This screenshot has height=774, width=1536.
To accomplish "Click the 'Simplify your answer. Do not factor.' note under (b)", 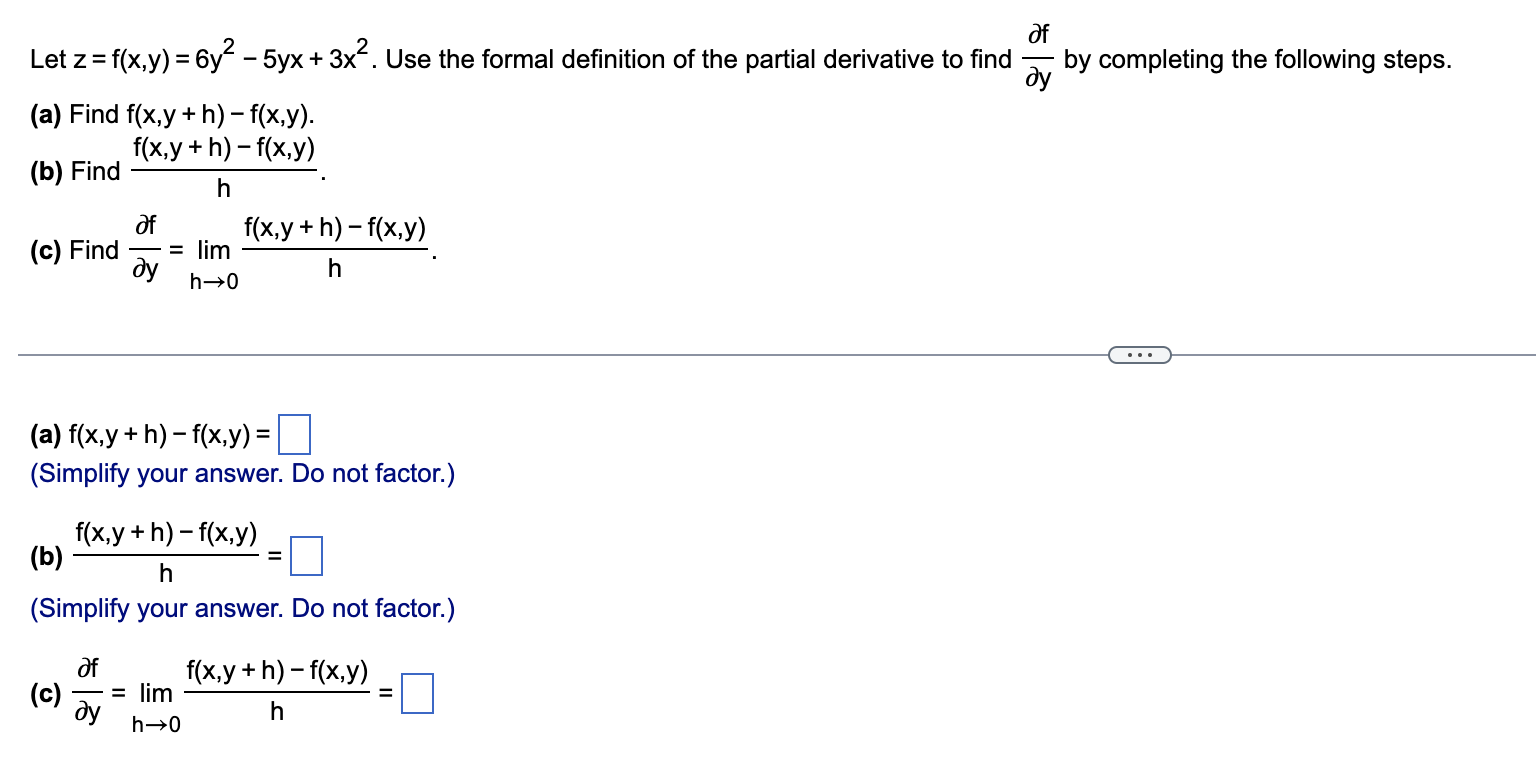I will [240, 608].
